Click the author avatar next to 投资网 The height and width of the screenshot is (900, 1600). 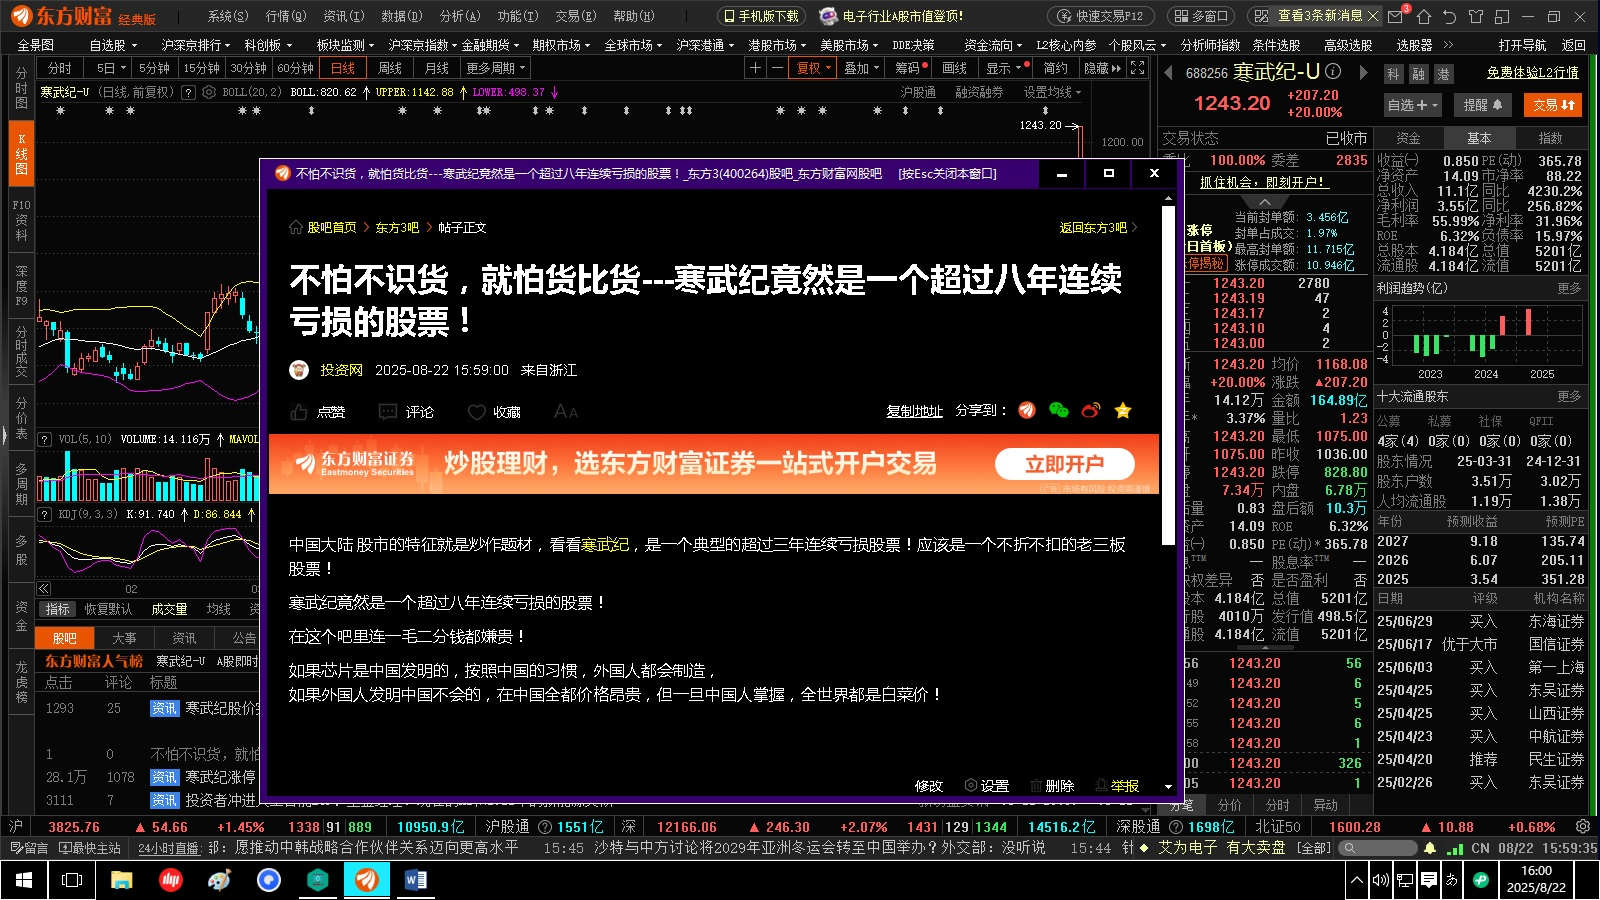299,370
